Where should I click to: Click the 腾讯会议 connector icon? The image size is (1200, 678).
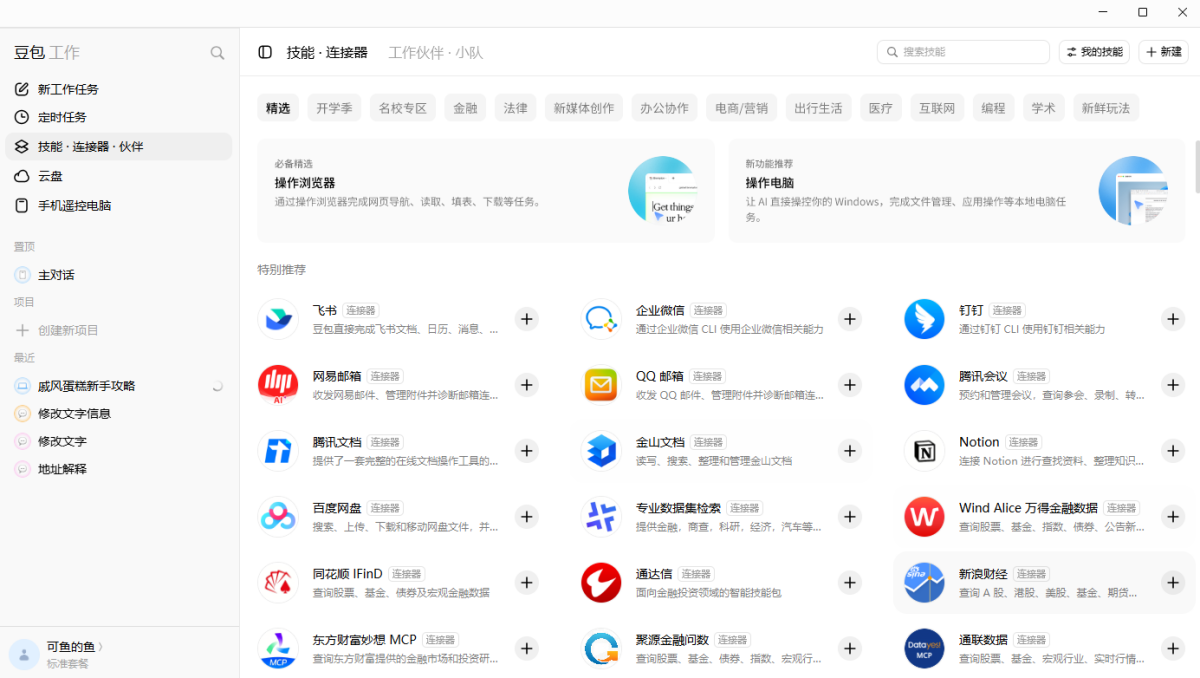(x=924, y=385)
